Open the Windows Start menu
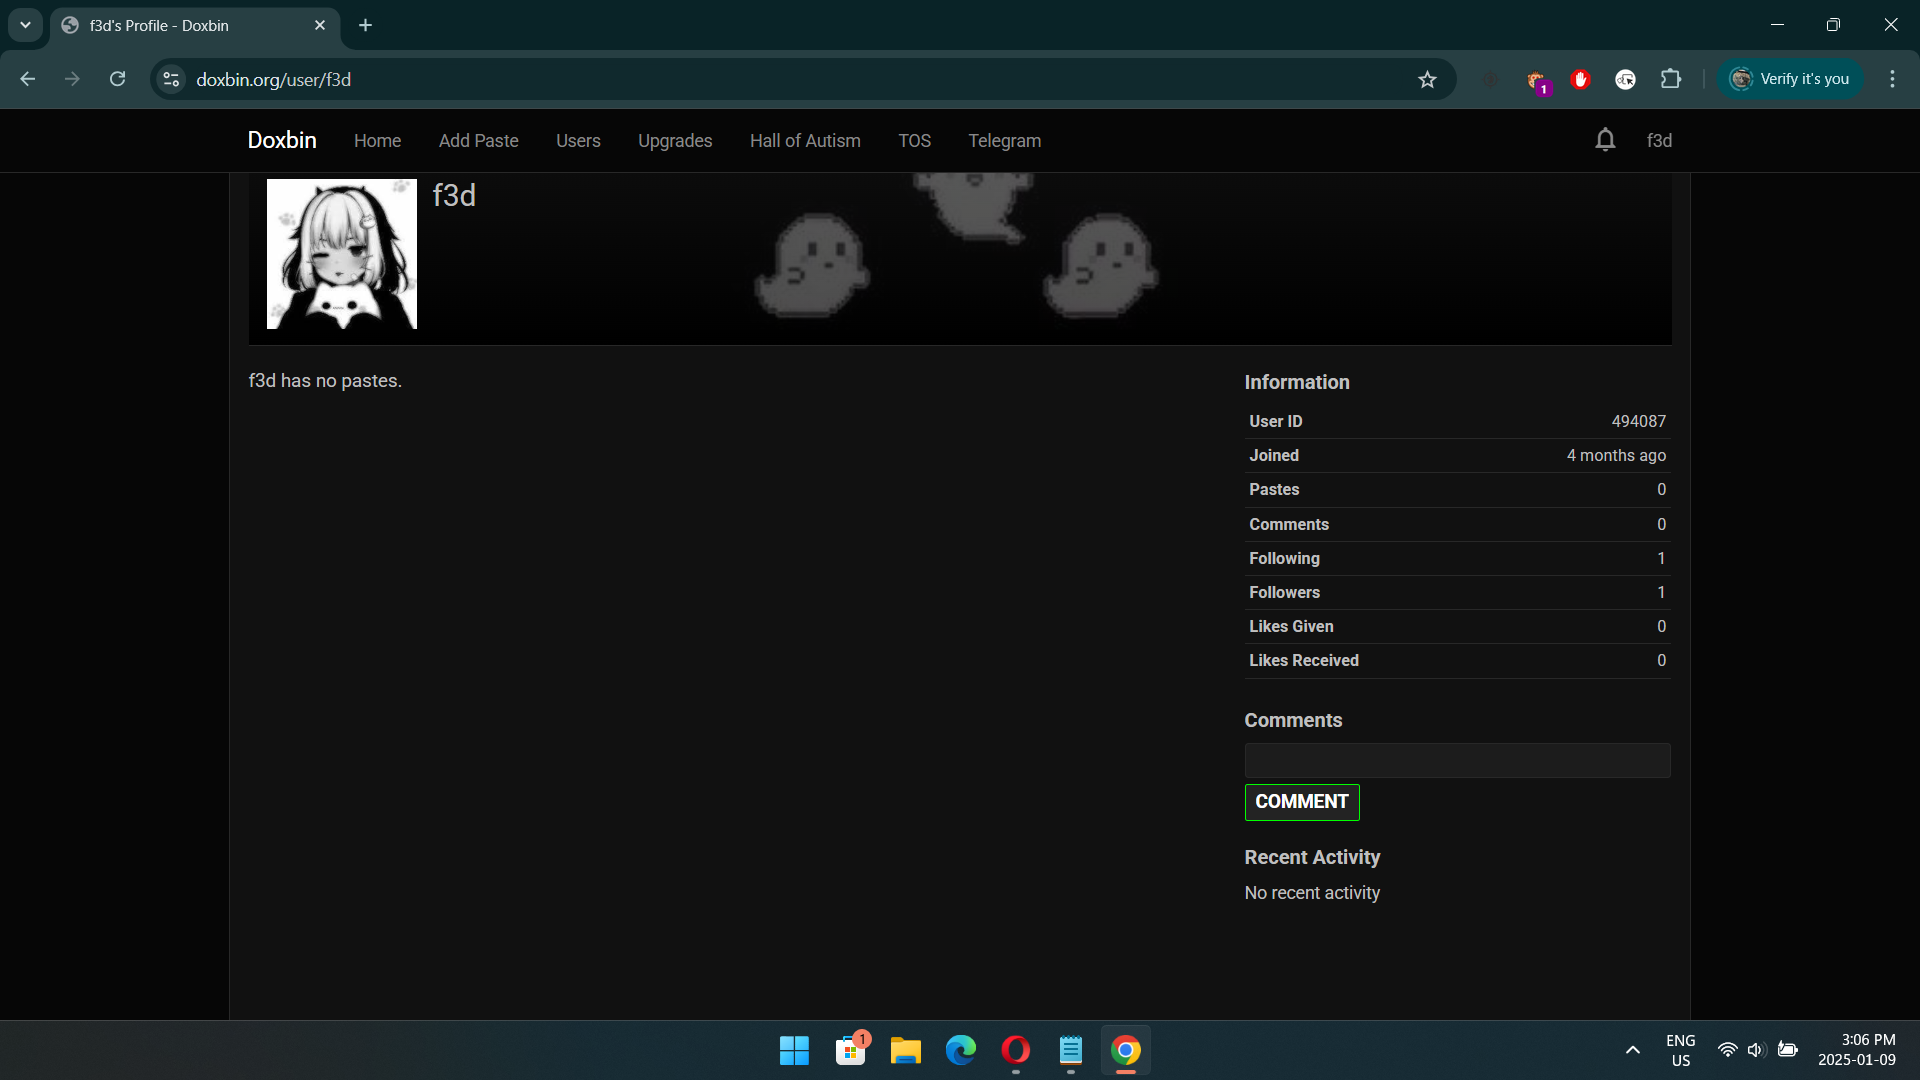 (x=794, y=1050)
